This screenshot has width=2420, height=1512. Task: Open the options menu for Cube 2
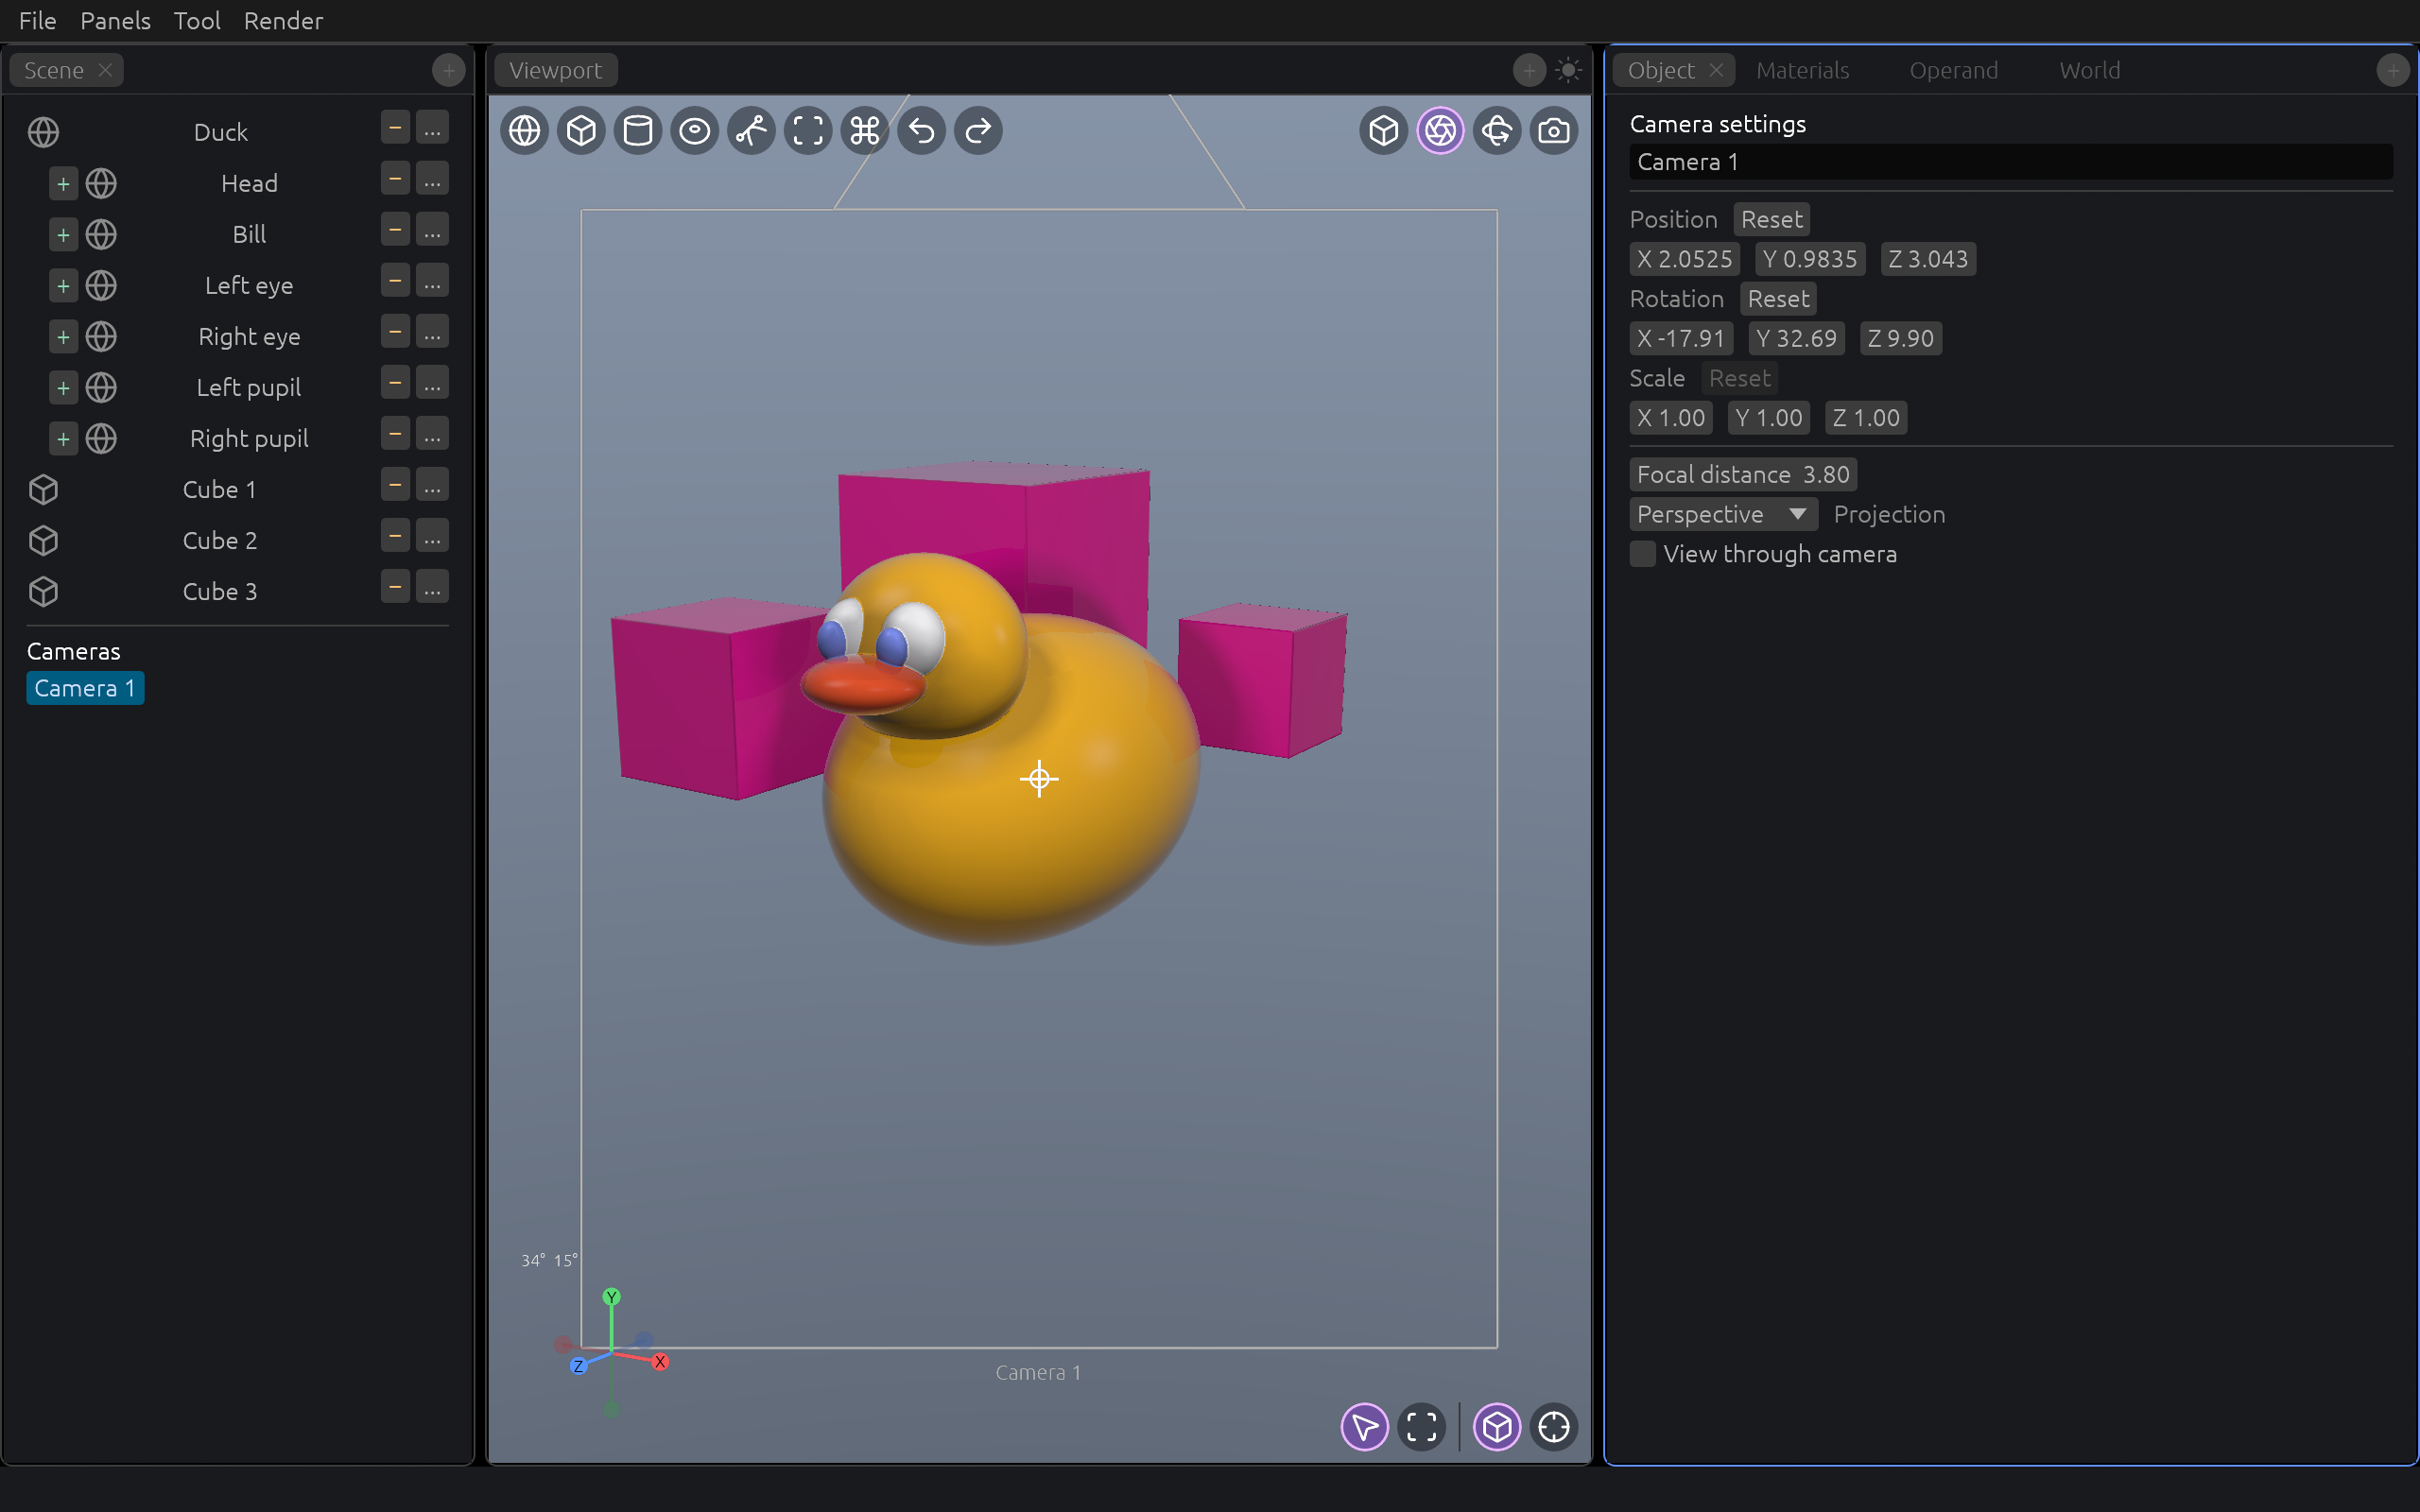tap(432, 536)
